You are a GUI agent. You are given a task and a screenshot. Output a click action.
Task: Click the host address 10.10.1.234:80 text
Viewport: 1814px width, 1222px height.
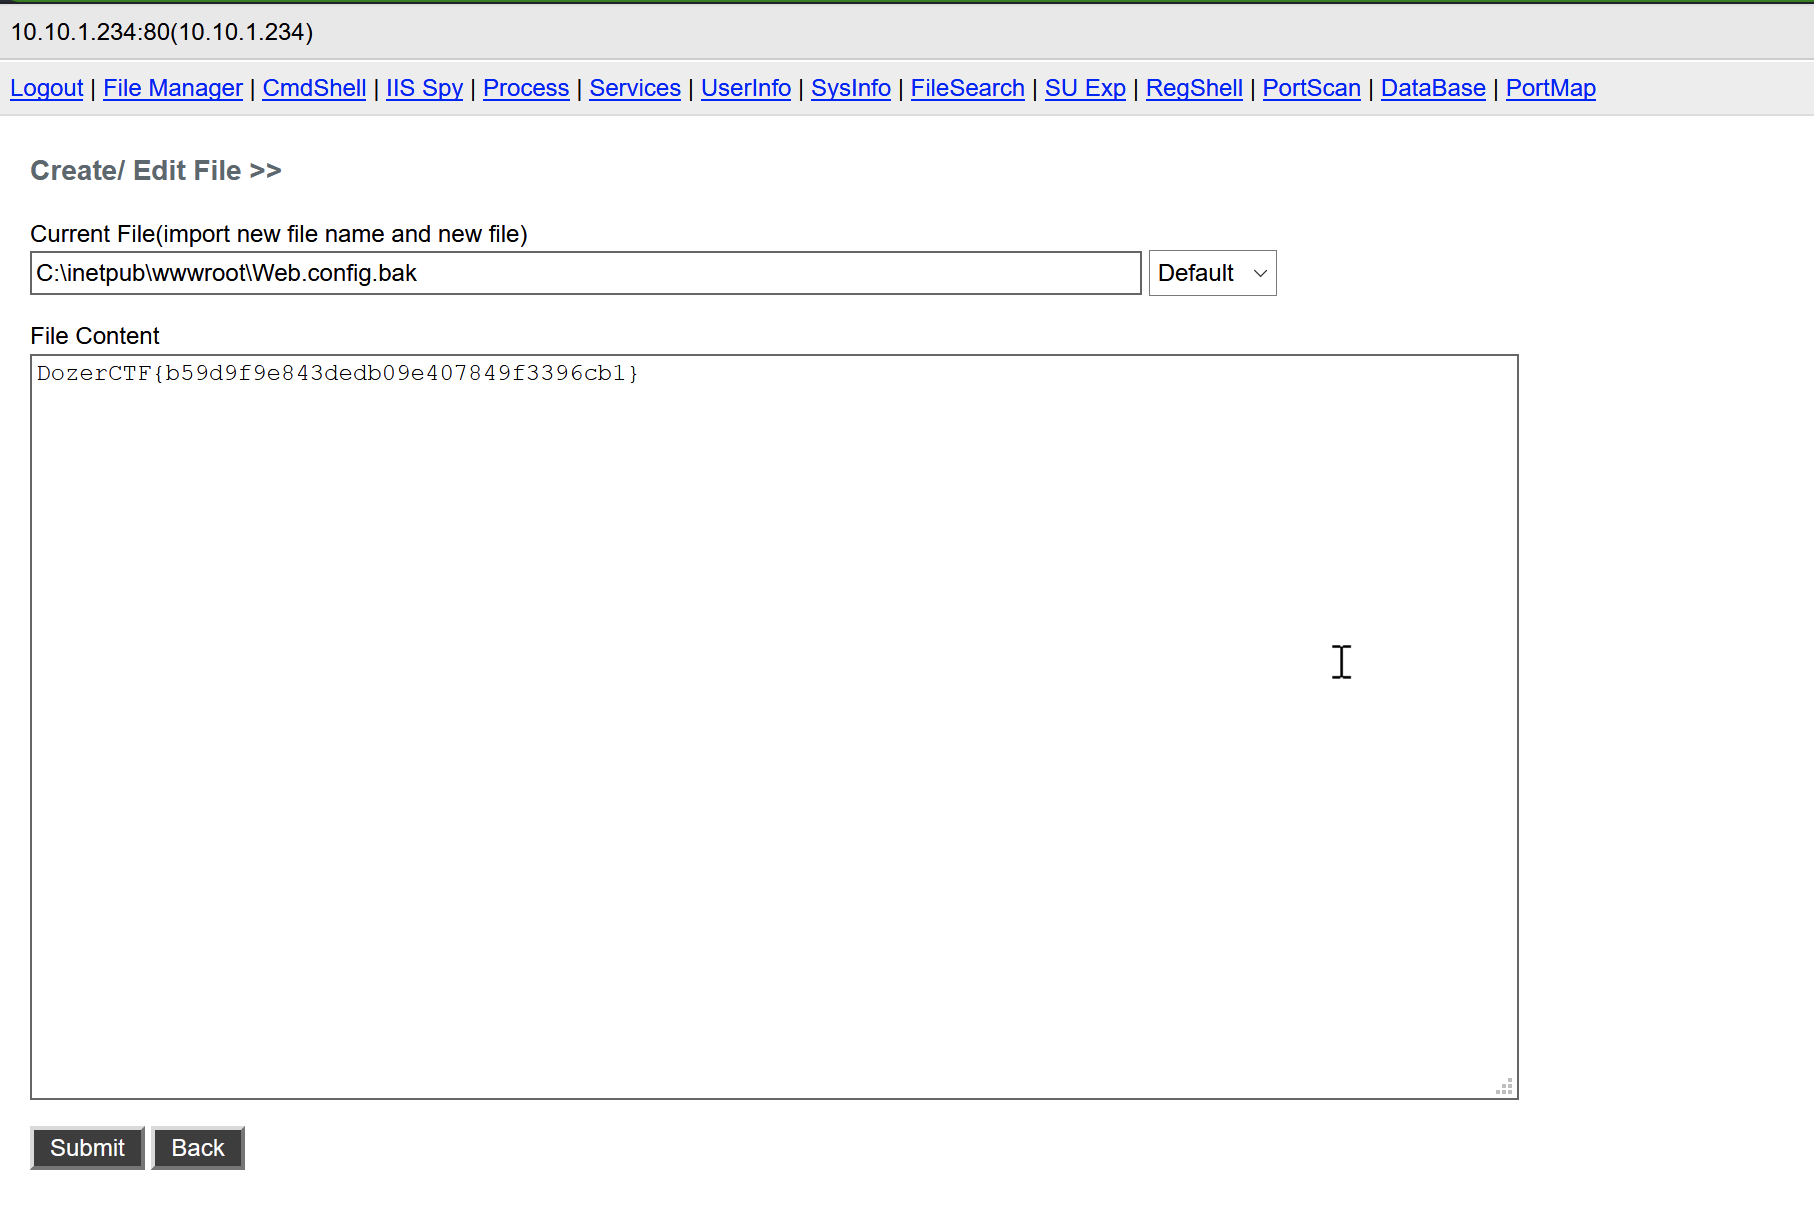(162, 32)
